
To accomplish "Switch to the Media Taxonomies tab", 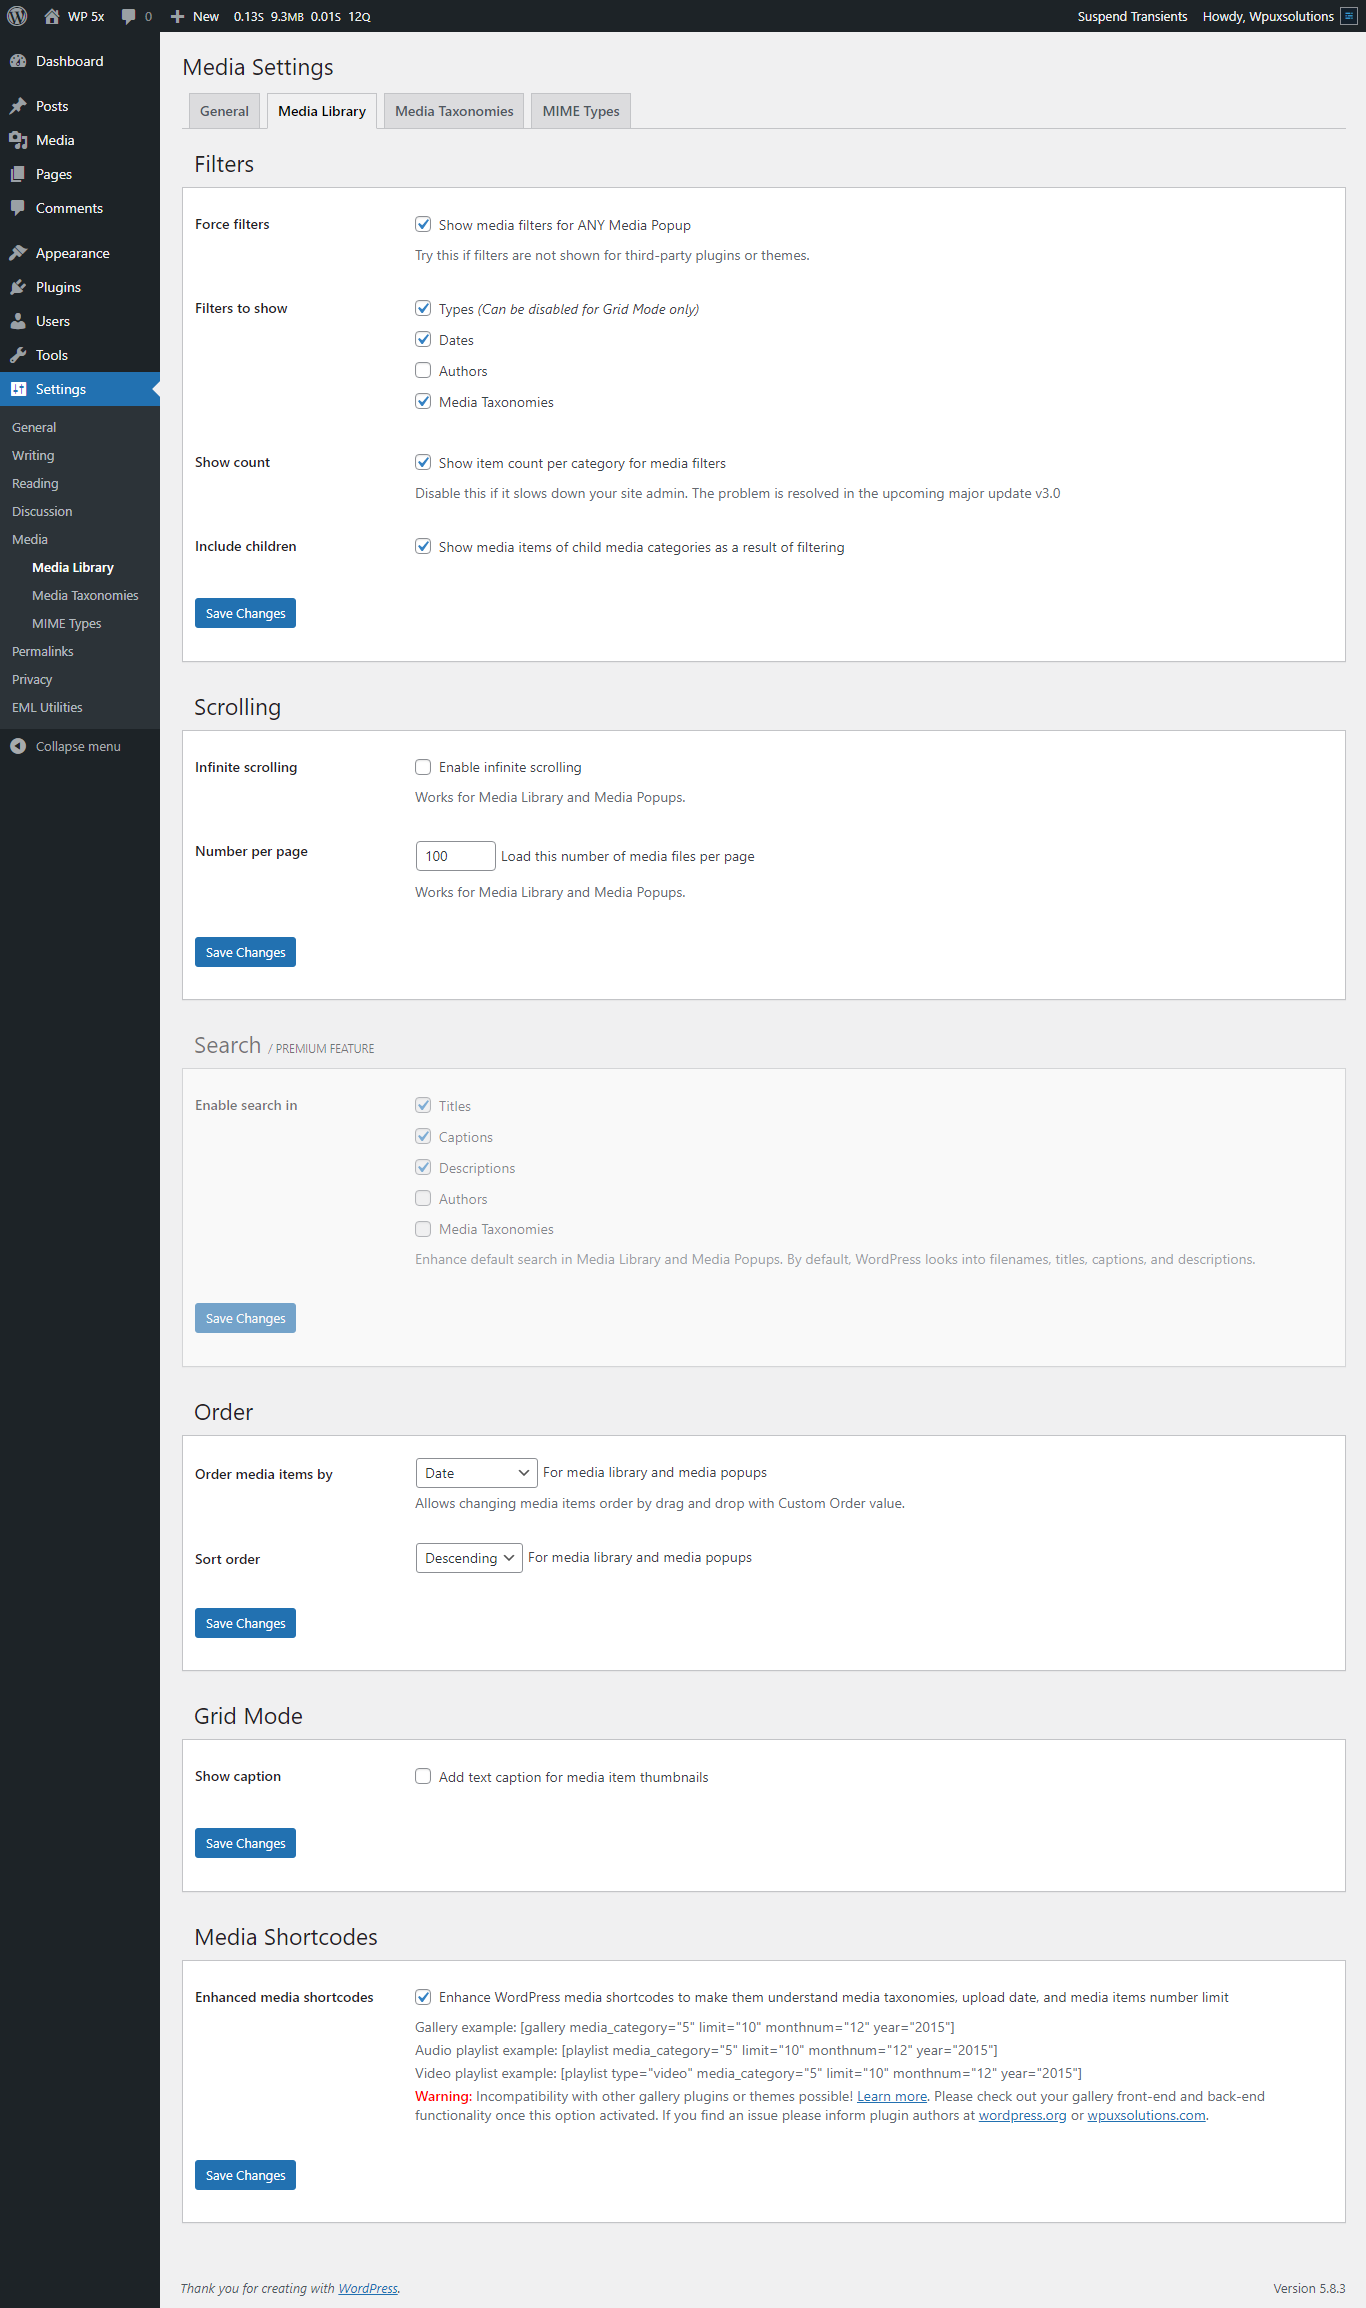I will (x=454, y=111).
